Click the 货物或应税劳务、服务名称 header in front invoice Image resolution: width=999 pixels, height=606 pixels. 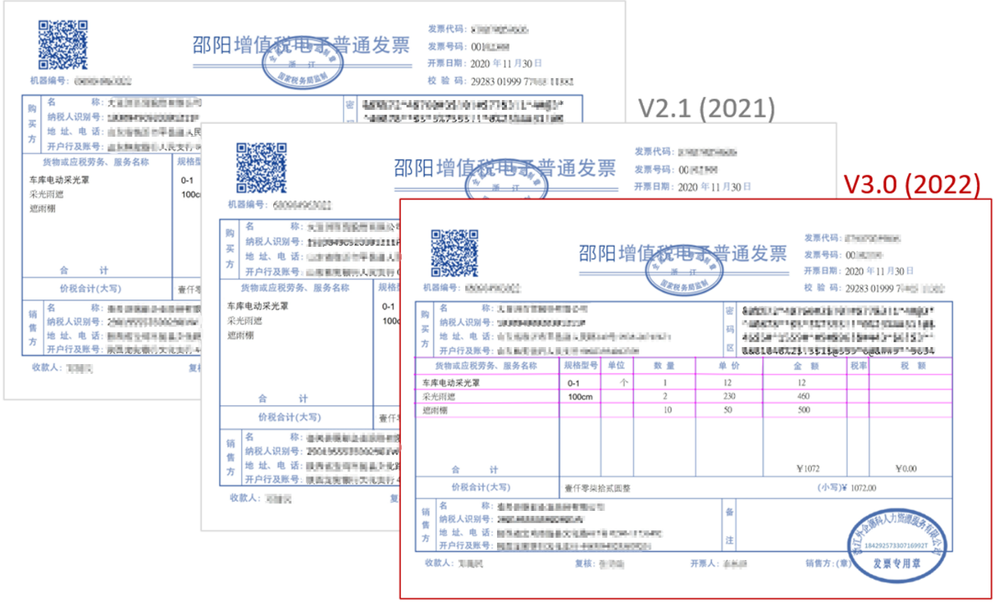tap(486, 366)
